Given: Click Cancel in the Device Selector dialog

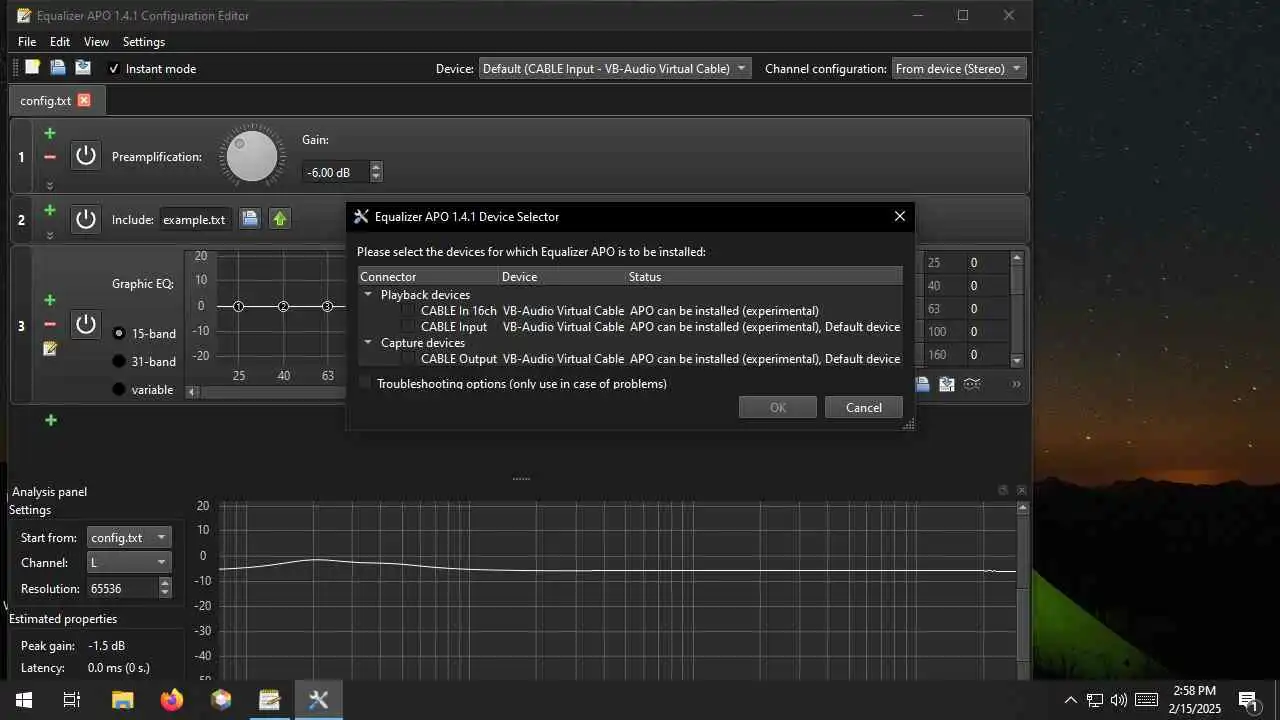Looking at the screenshot, I should pyautogui.click(x=864, y=407).
